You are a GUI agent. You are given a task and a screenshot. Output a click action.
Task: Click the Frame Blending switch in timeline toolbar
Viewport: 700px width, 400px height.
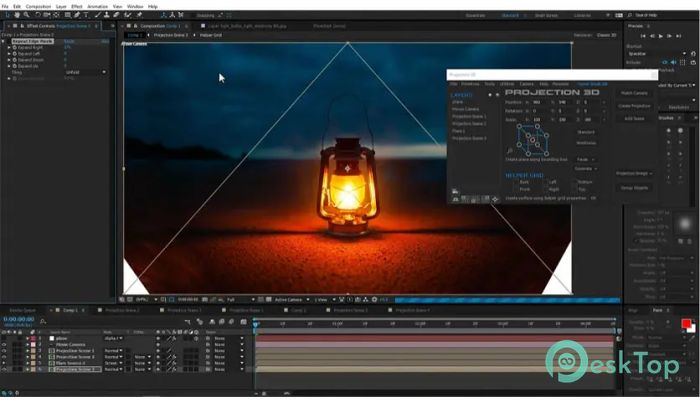point(222,321)
